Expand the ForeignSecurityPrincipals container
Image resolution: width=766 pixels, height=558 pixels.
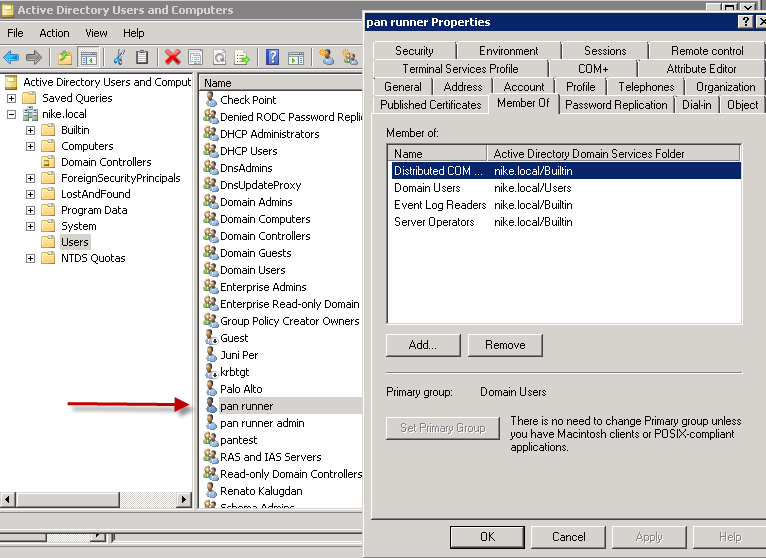(x=30, y=178)
